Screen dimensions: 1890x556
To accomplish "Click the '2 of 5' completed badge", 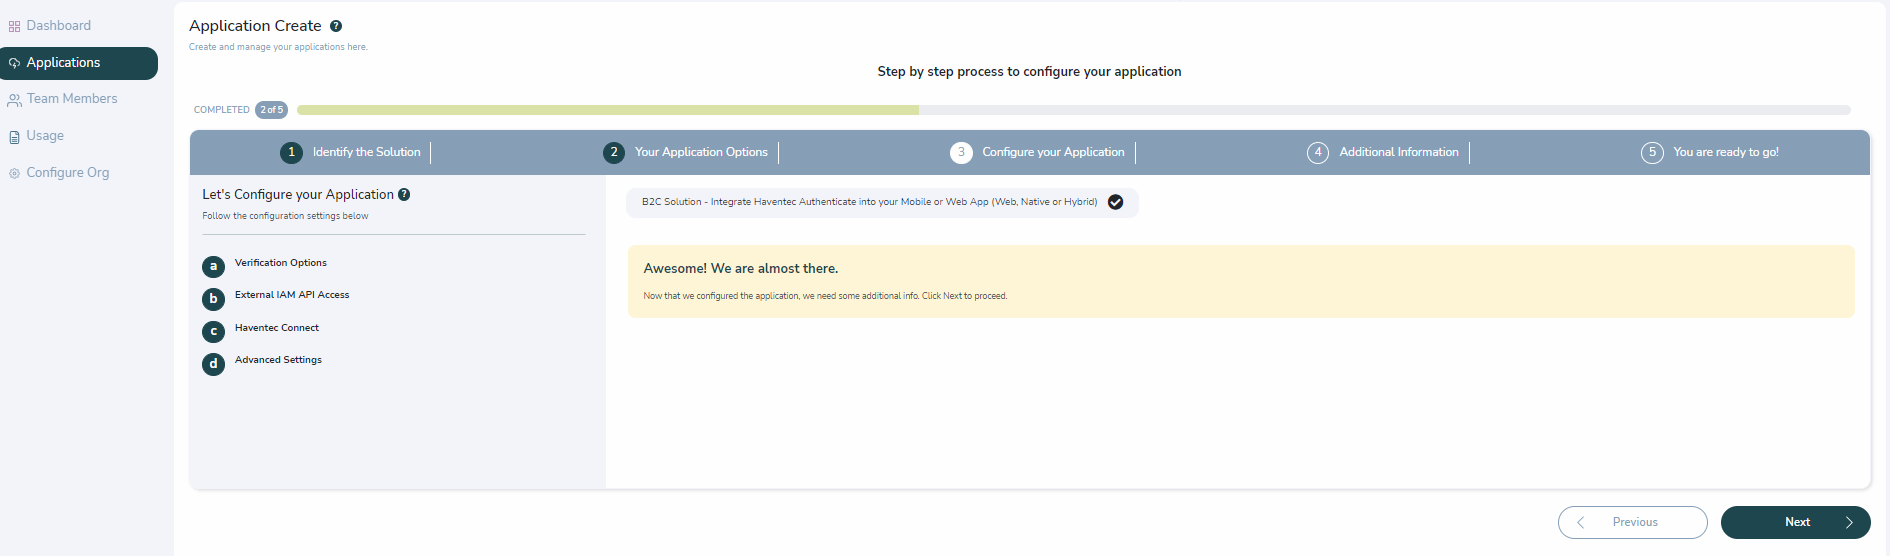I will pos(271,110).
